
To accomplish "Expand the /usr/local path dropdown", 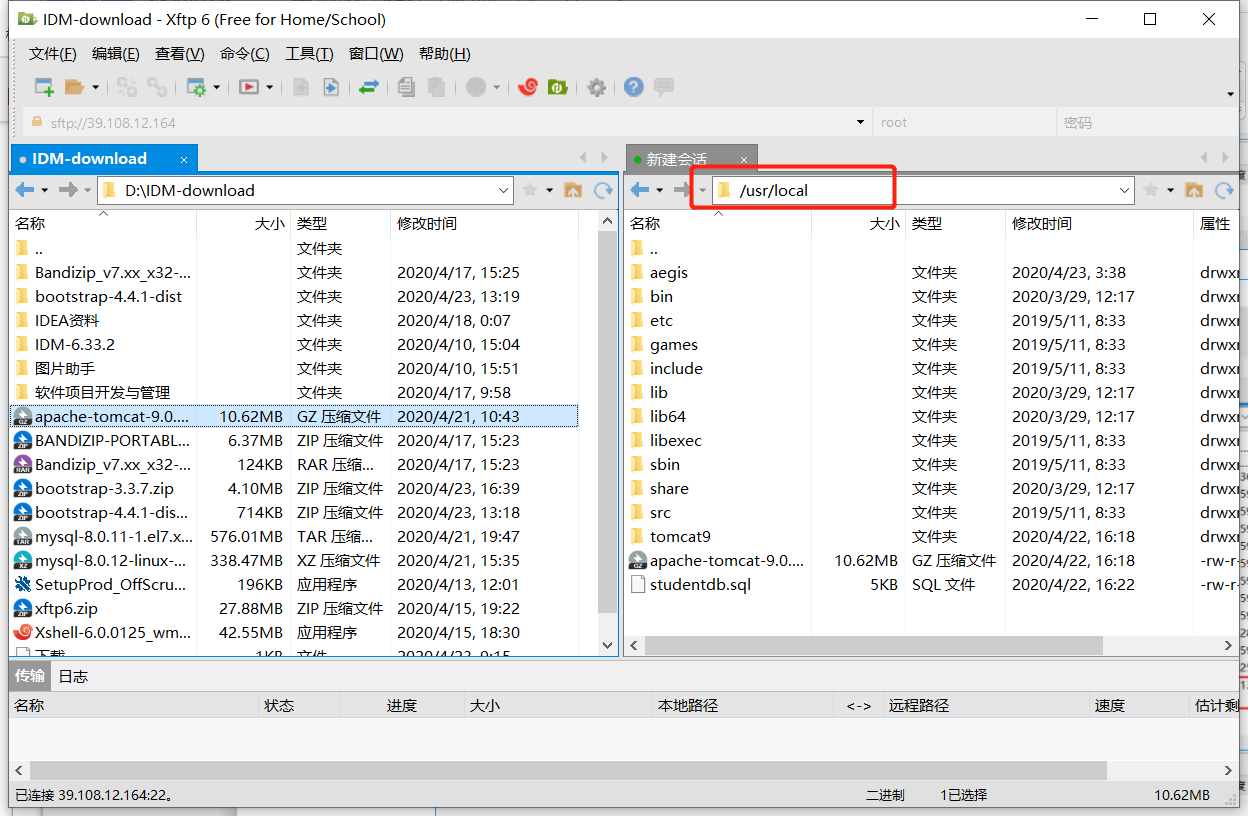I will (1125, 190).
